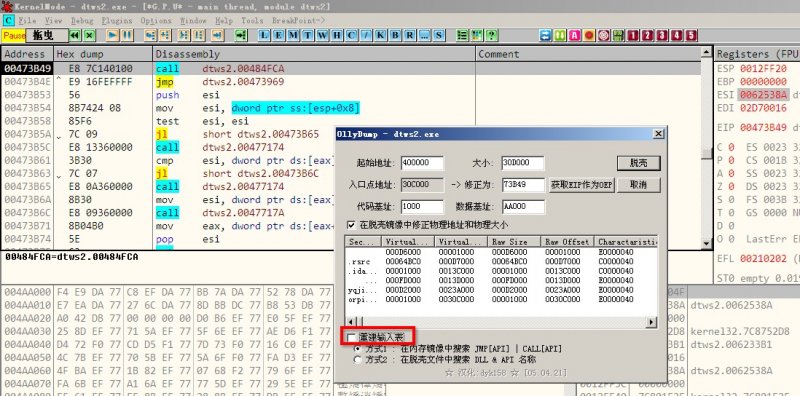Open the Plugins menu

[x=117, y=20]
